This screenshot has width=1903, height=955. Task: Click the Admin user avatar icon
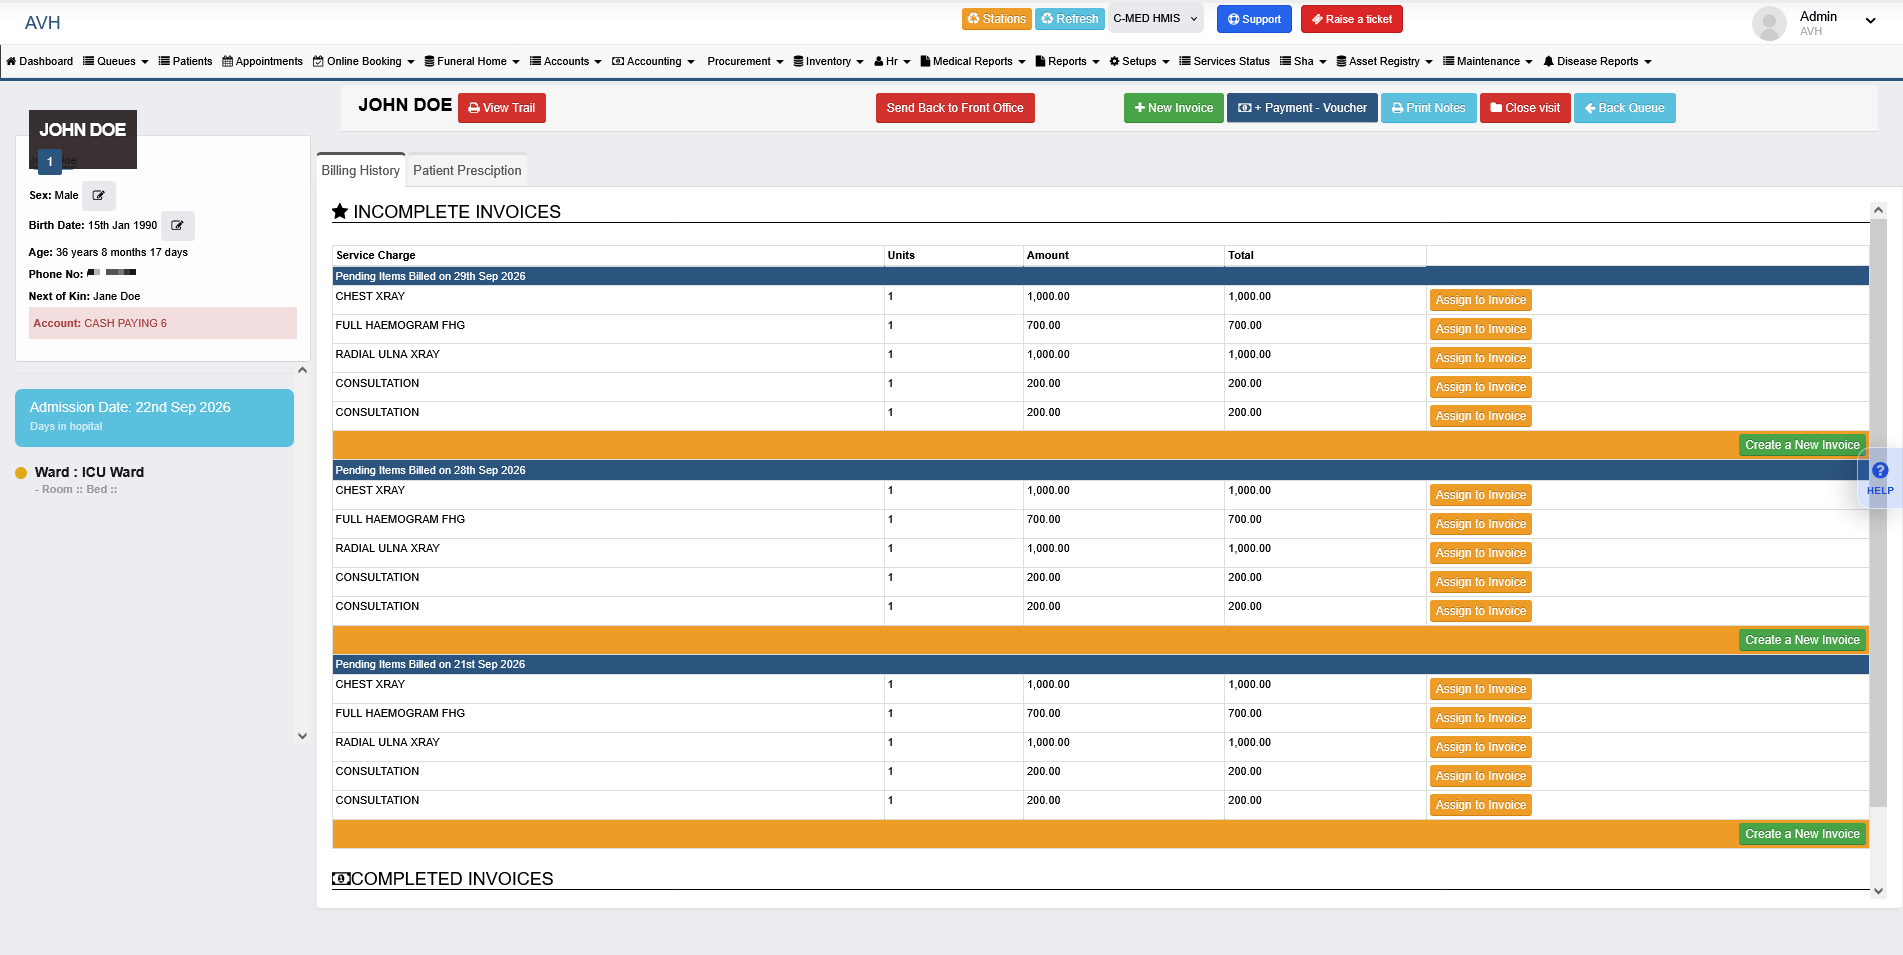[x=1769, y=23]
